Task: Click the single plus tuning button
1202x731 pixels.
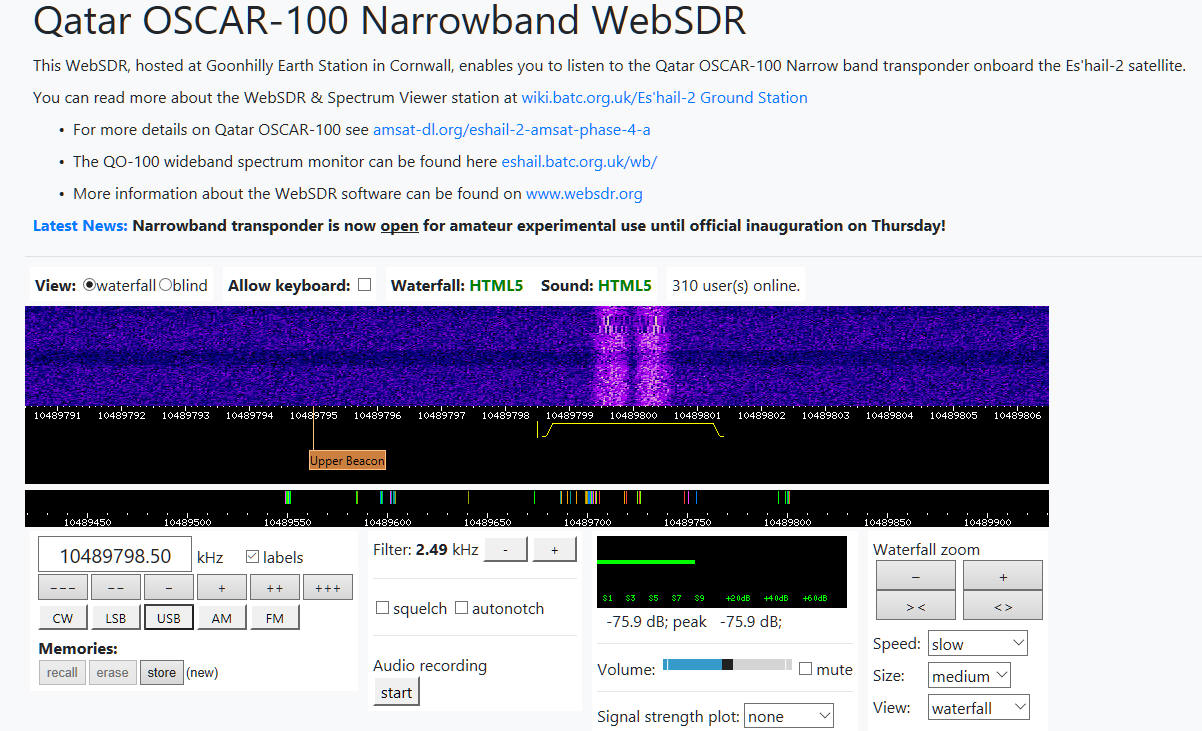Action: coord(221,588)
